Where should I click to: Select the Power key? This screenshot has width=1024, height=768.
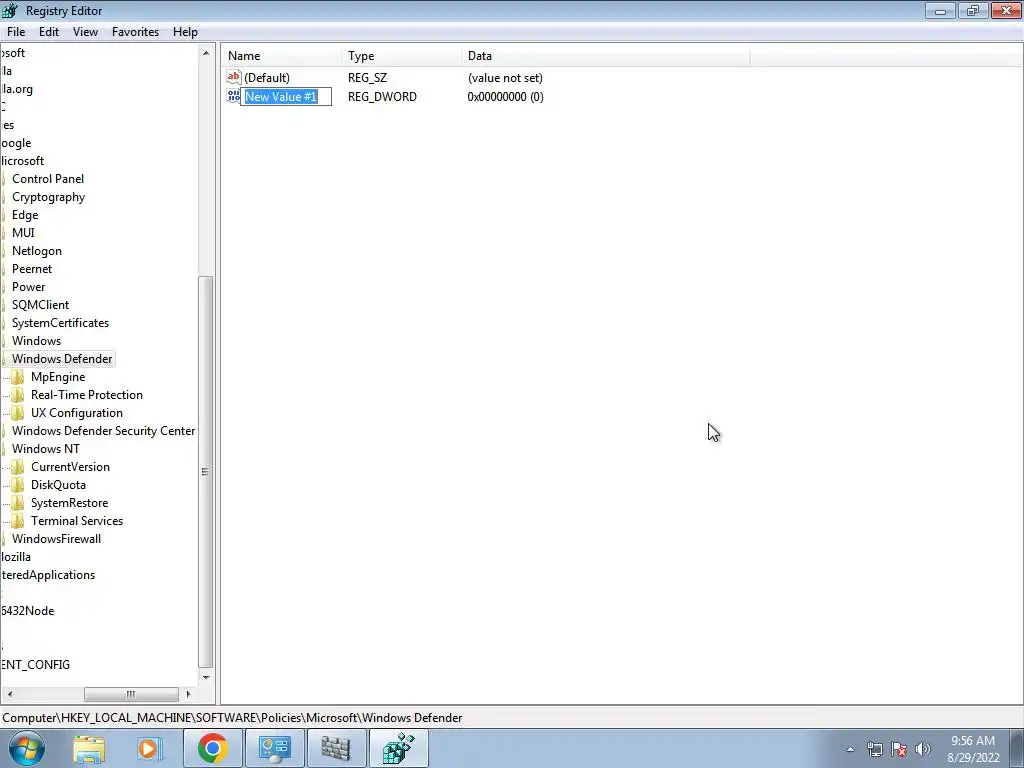(29, 287)
